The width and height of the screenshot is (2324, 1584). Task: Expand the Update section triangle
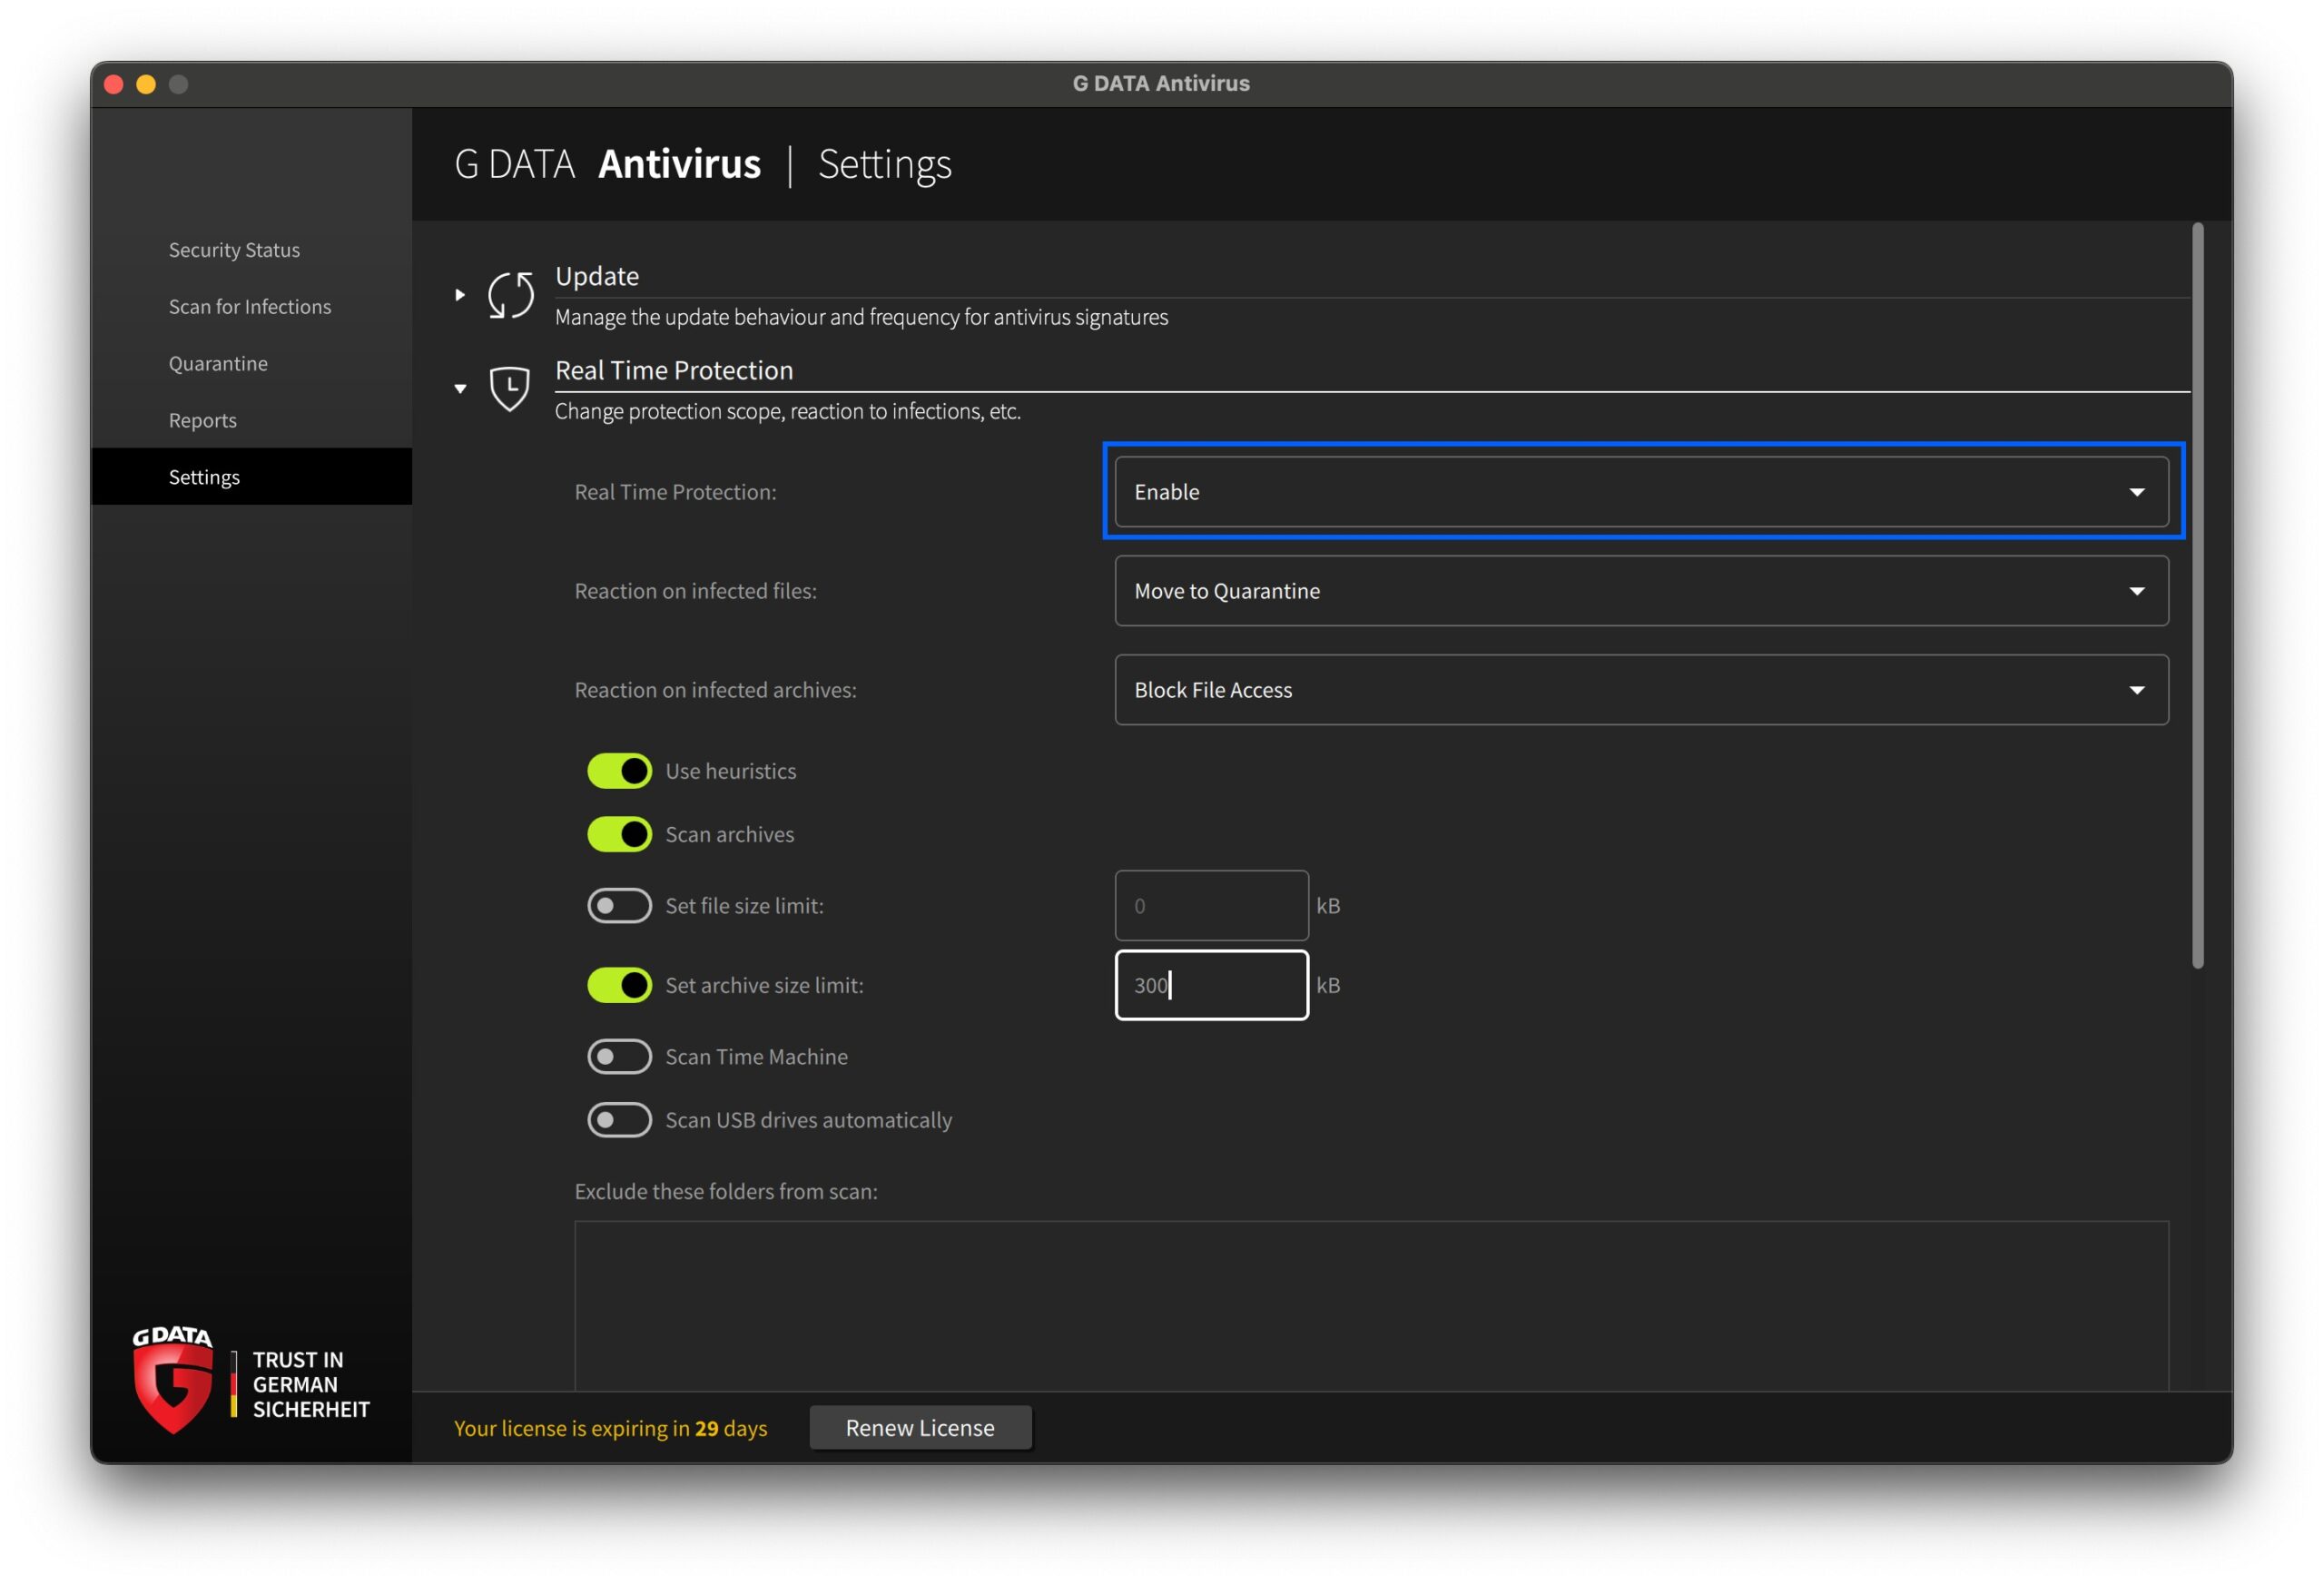tap(460, 295)
